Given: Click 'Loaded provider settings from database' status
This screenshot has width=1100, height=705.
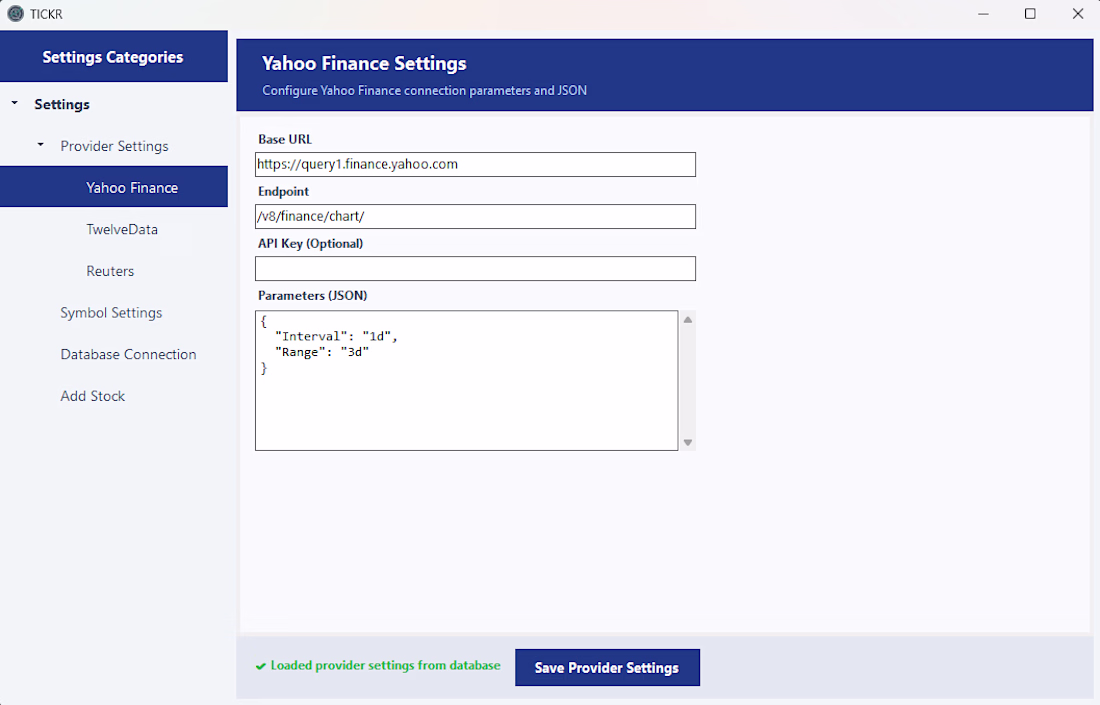Looking at the screenshot, I should click(385, 666).
